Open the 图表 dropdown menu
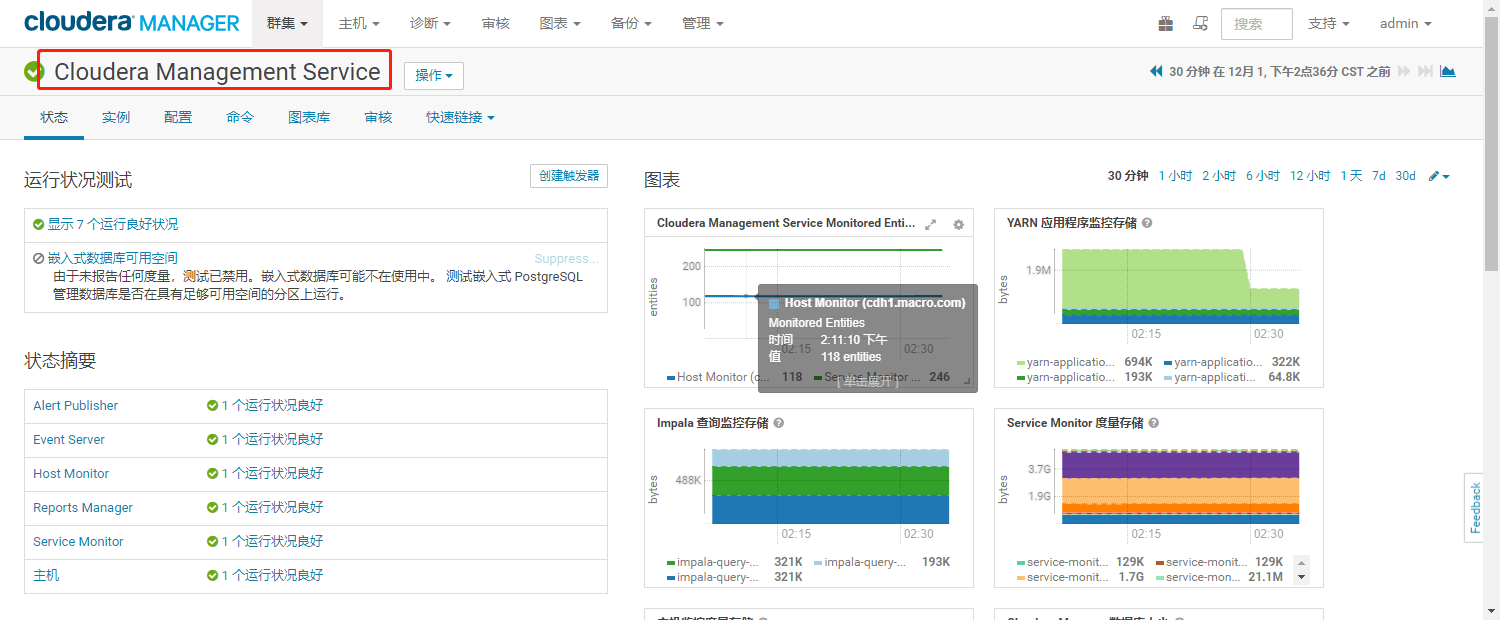This screenshot has width=1500, height=620. tap(560, 23)
